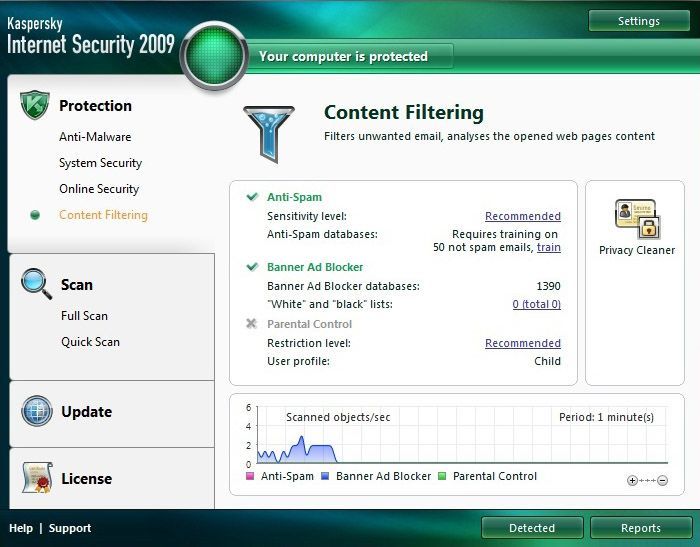Open the Help link
The image size is (700, 547).
click(x=21, y=528)
